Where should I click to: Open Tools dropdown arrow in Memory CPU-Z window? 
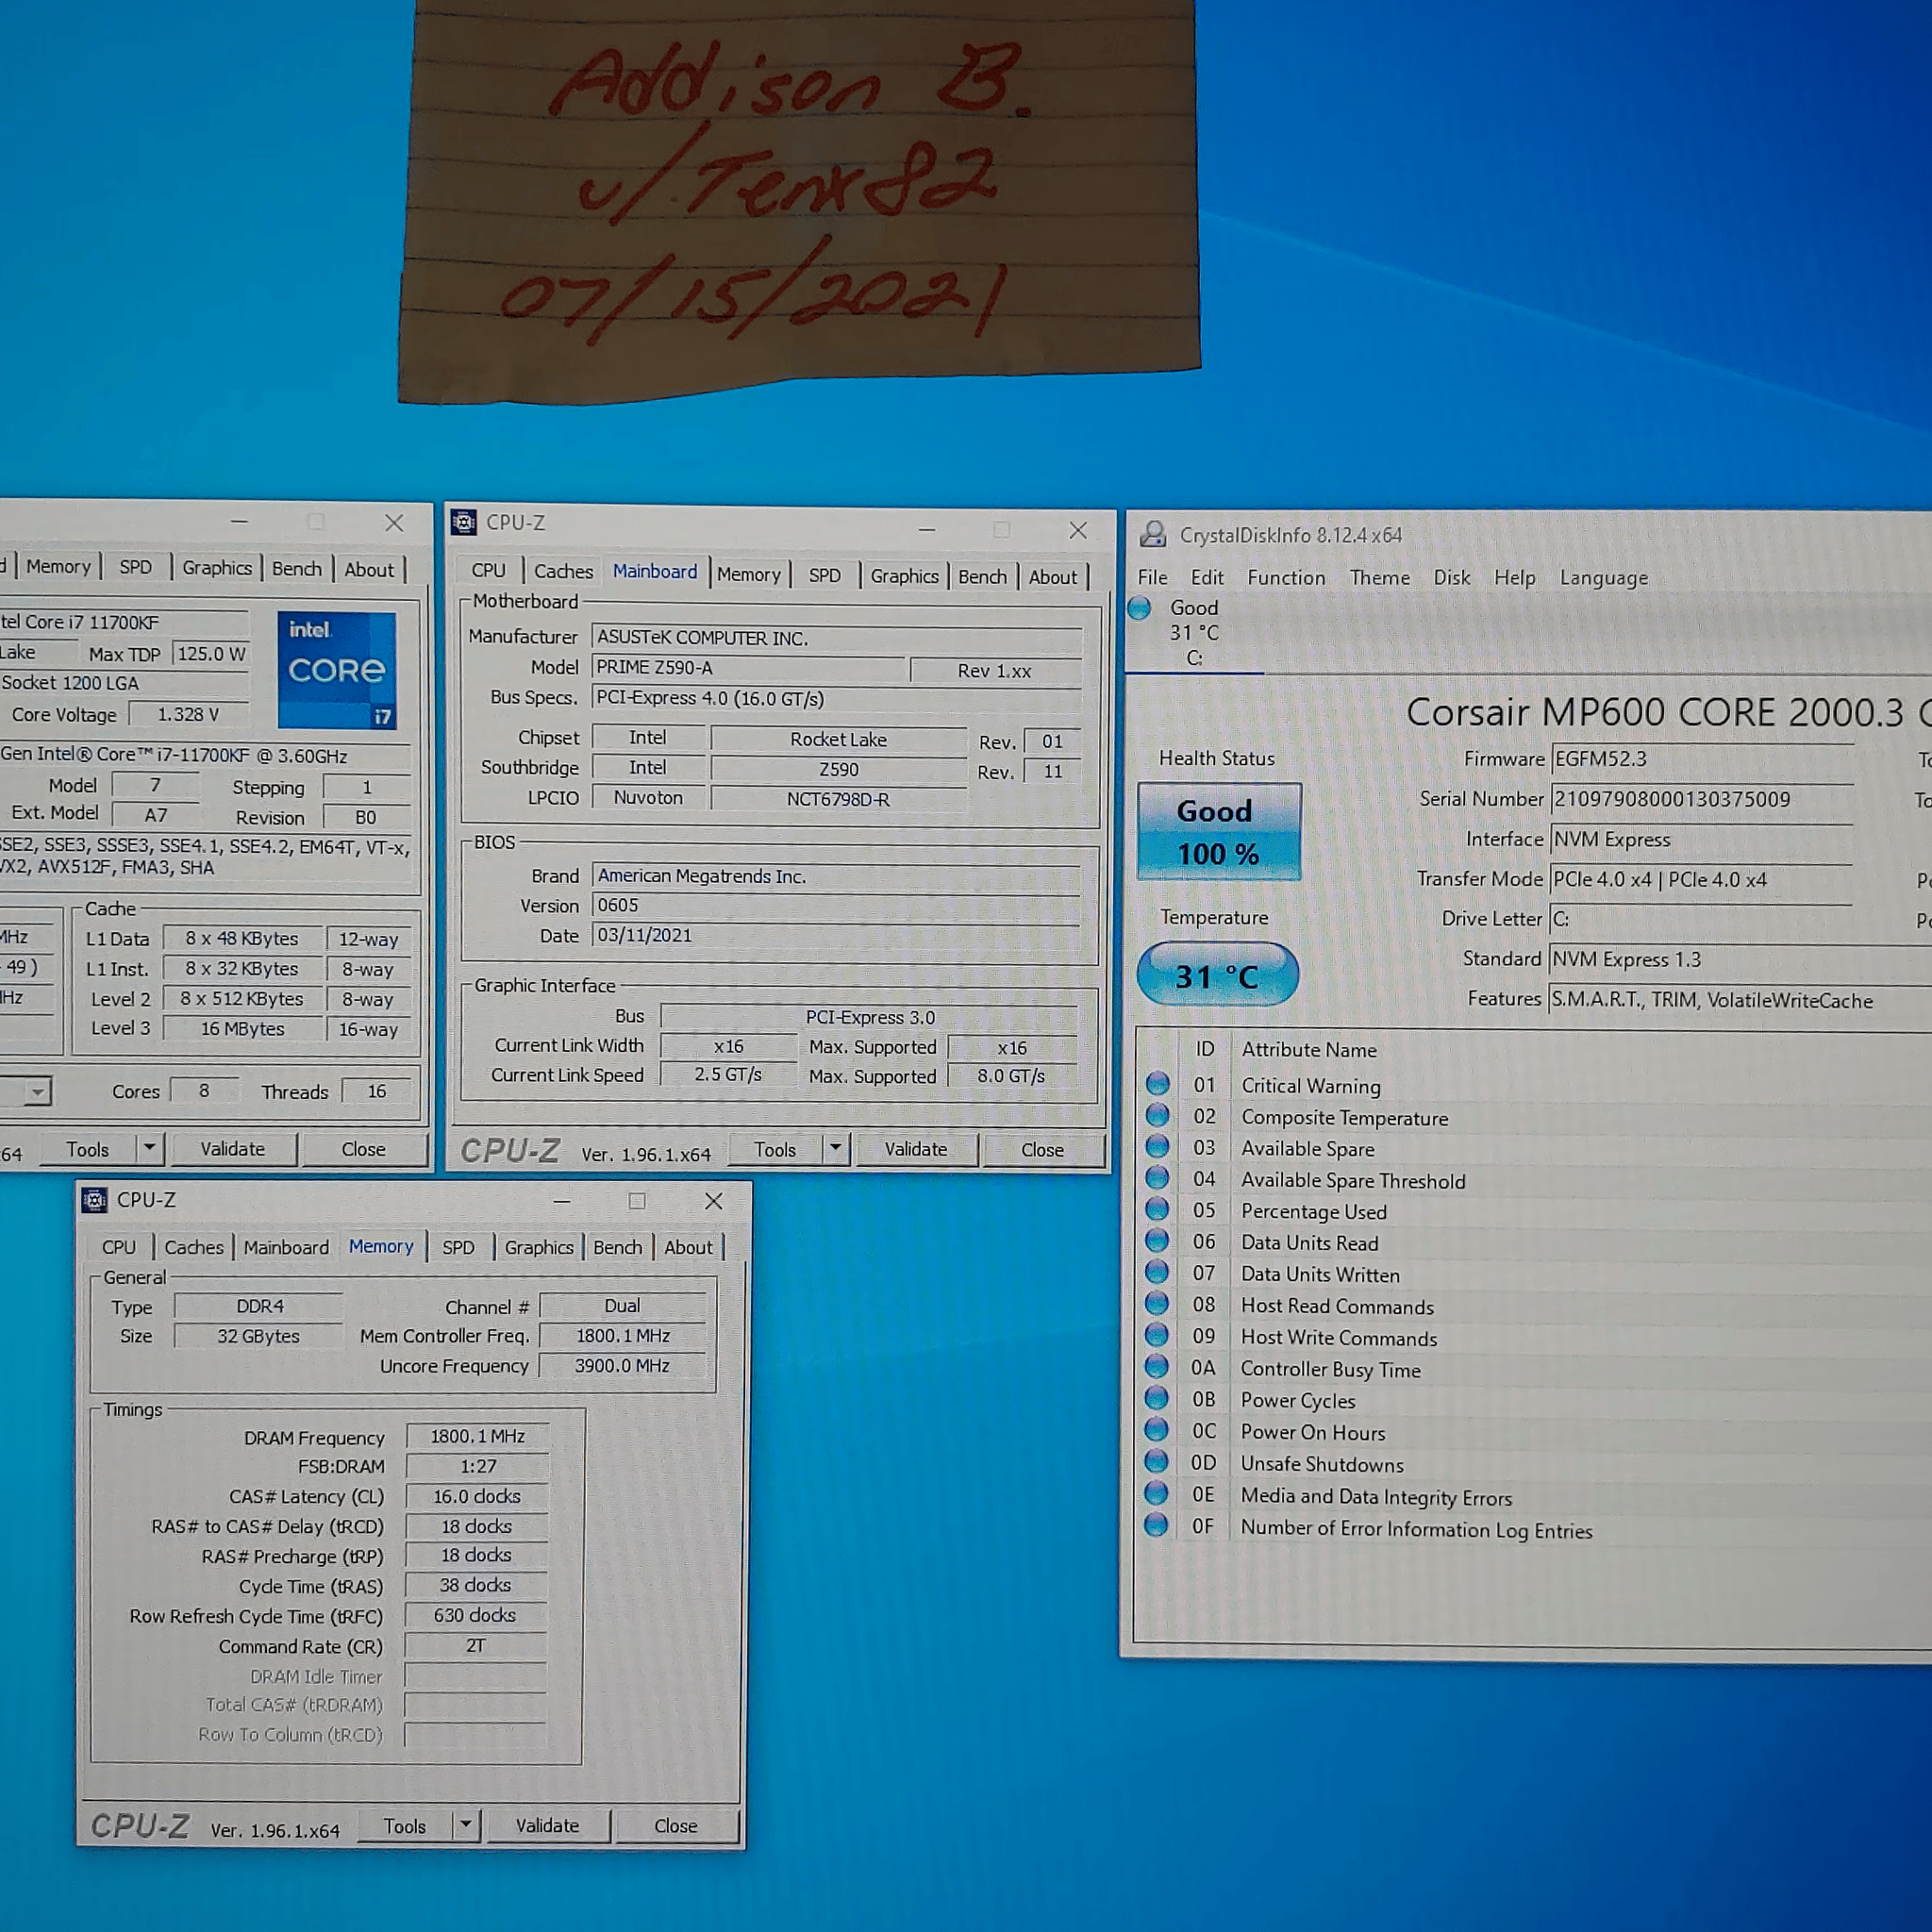coord(466,1825)
